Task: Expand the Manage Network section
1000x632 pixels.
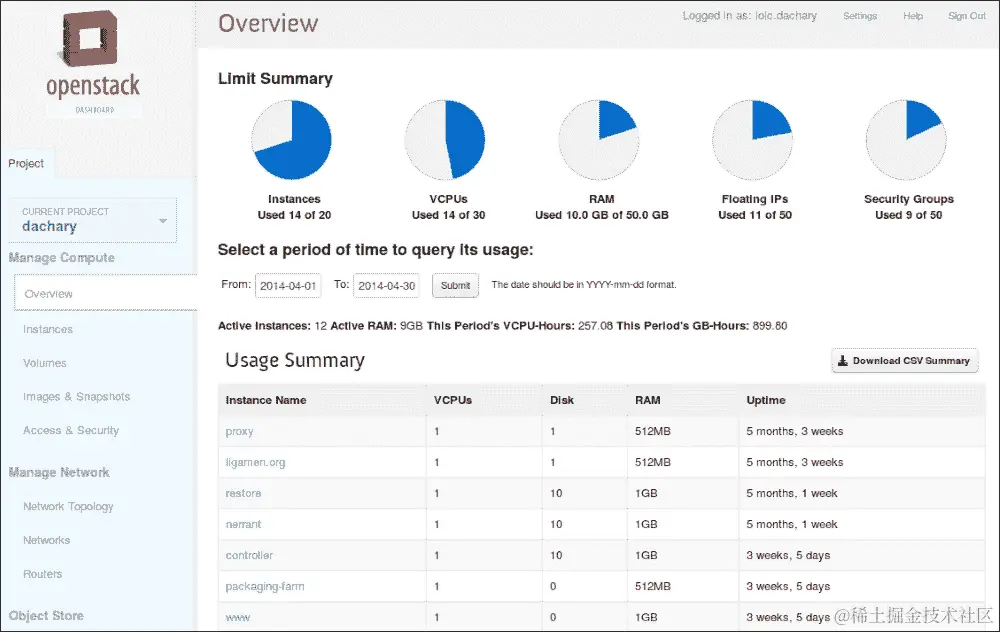Action: [58, 472]
